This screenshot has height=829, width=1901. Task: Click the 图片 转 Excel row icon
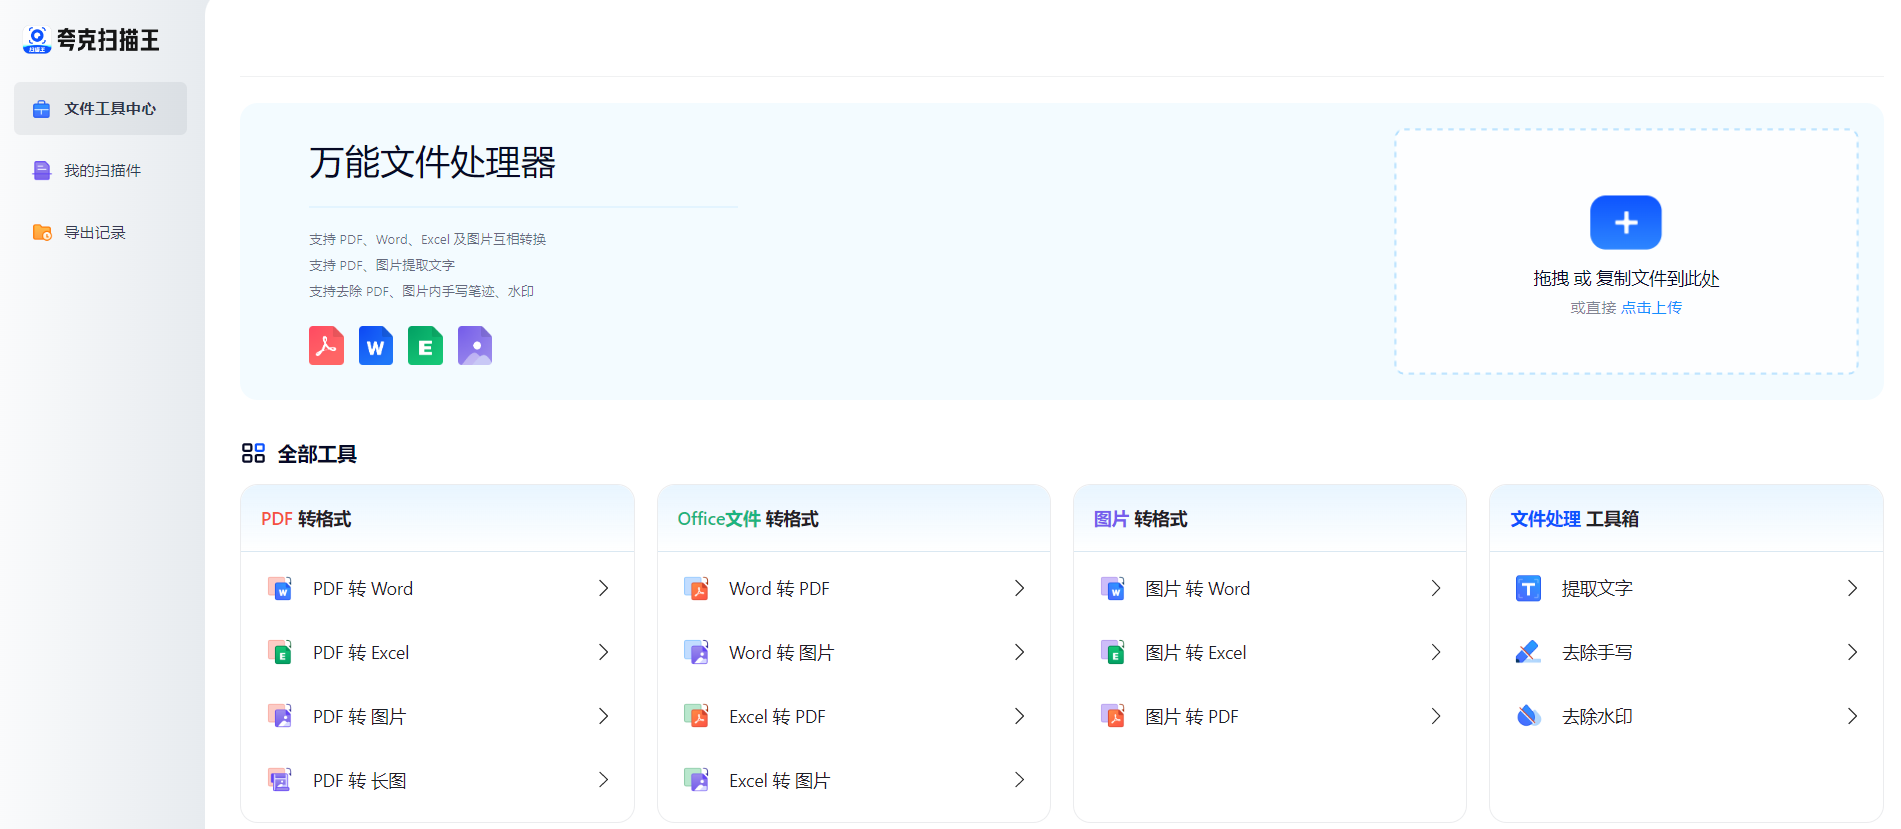[1113, 652]
